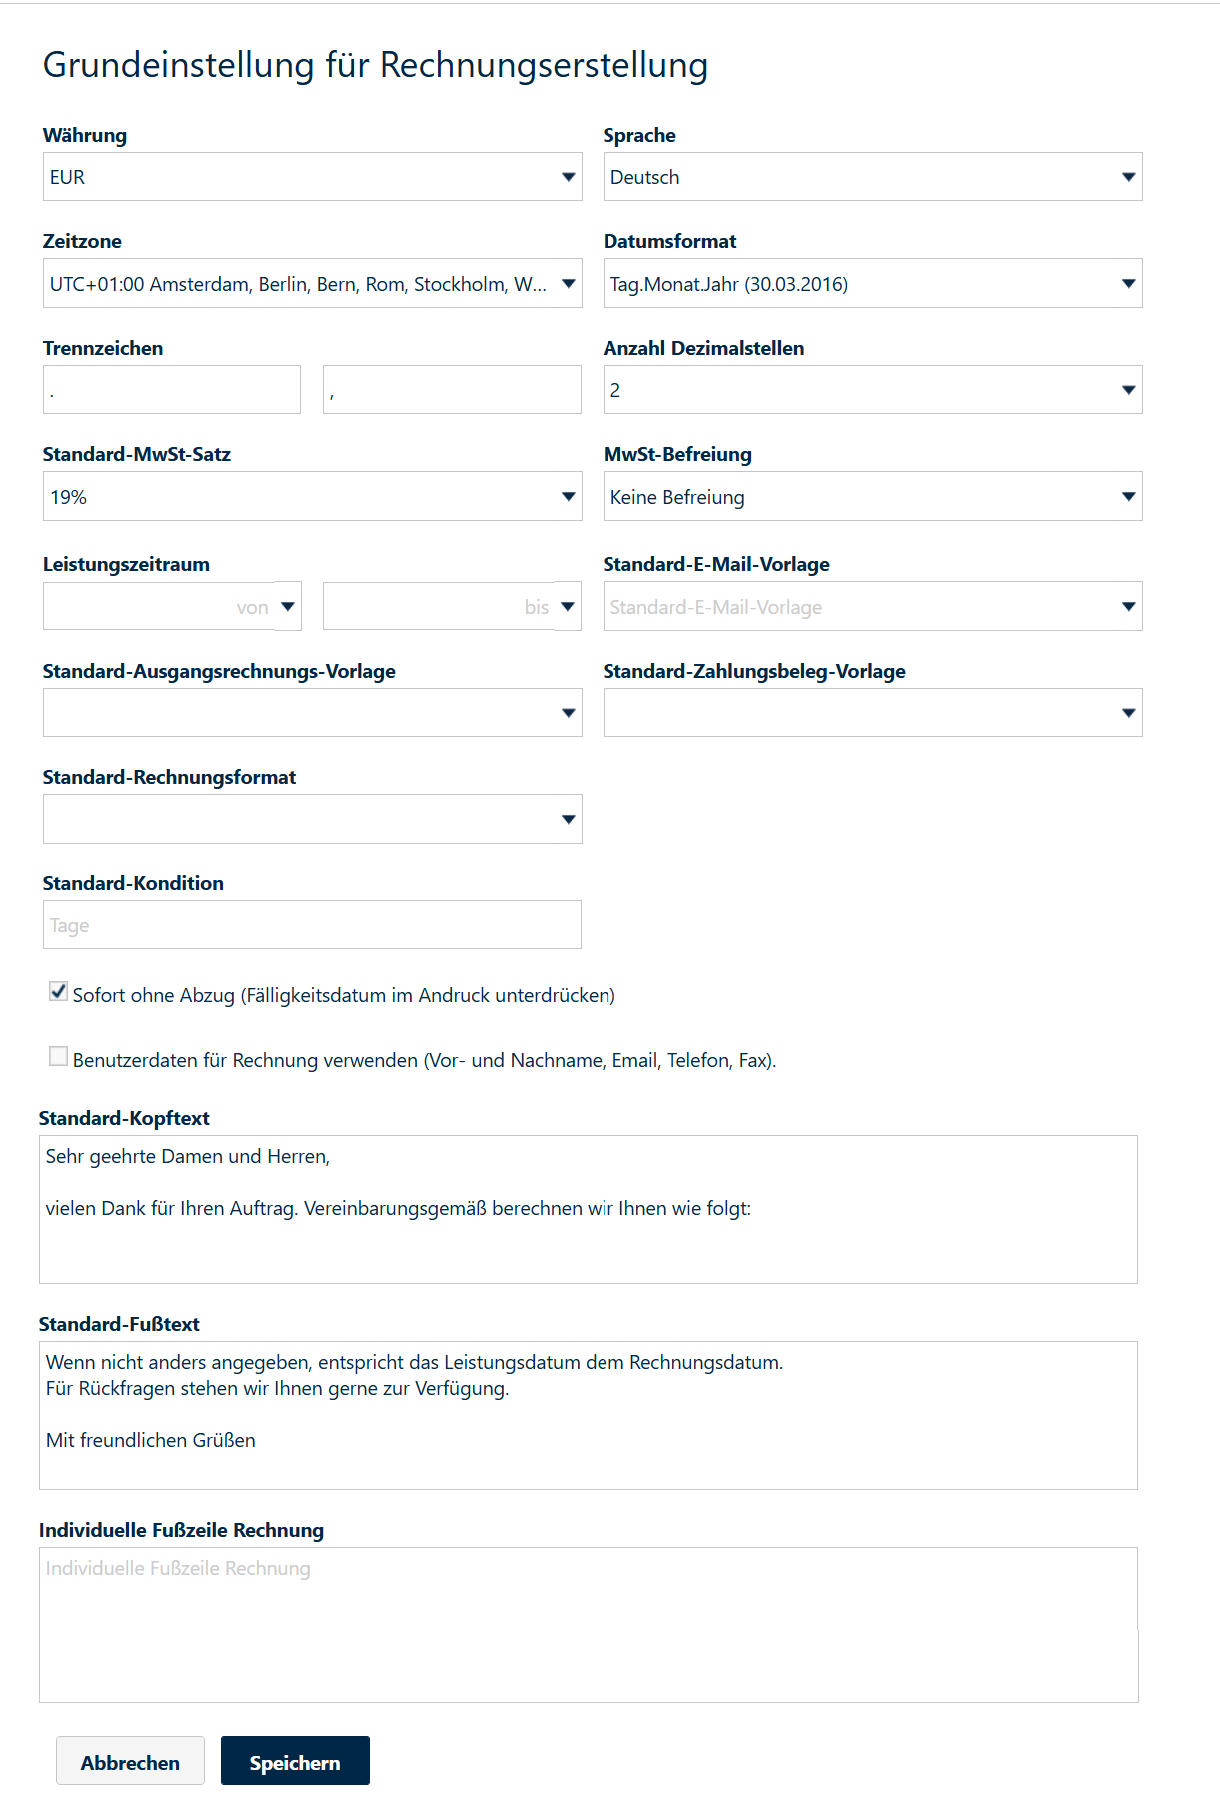Click the Individuelle Fußzeile Rechnung text area
The image size is (1220, 1810).
(x=588, y=1625)
